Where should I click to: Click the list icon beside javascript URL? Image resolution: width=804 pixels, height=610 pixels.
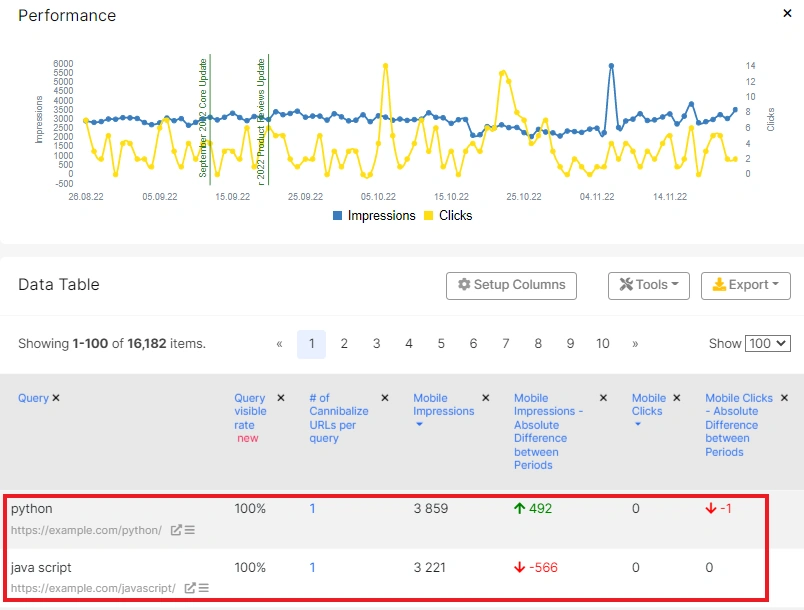[x=204, y=588]
